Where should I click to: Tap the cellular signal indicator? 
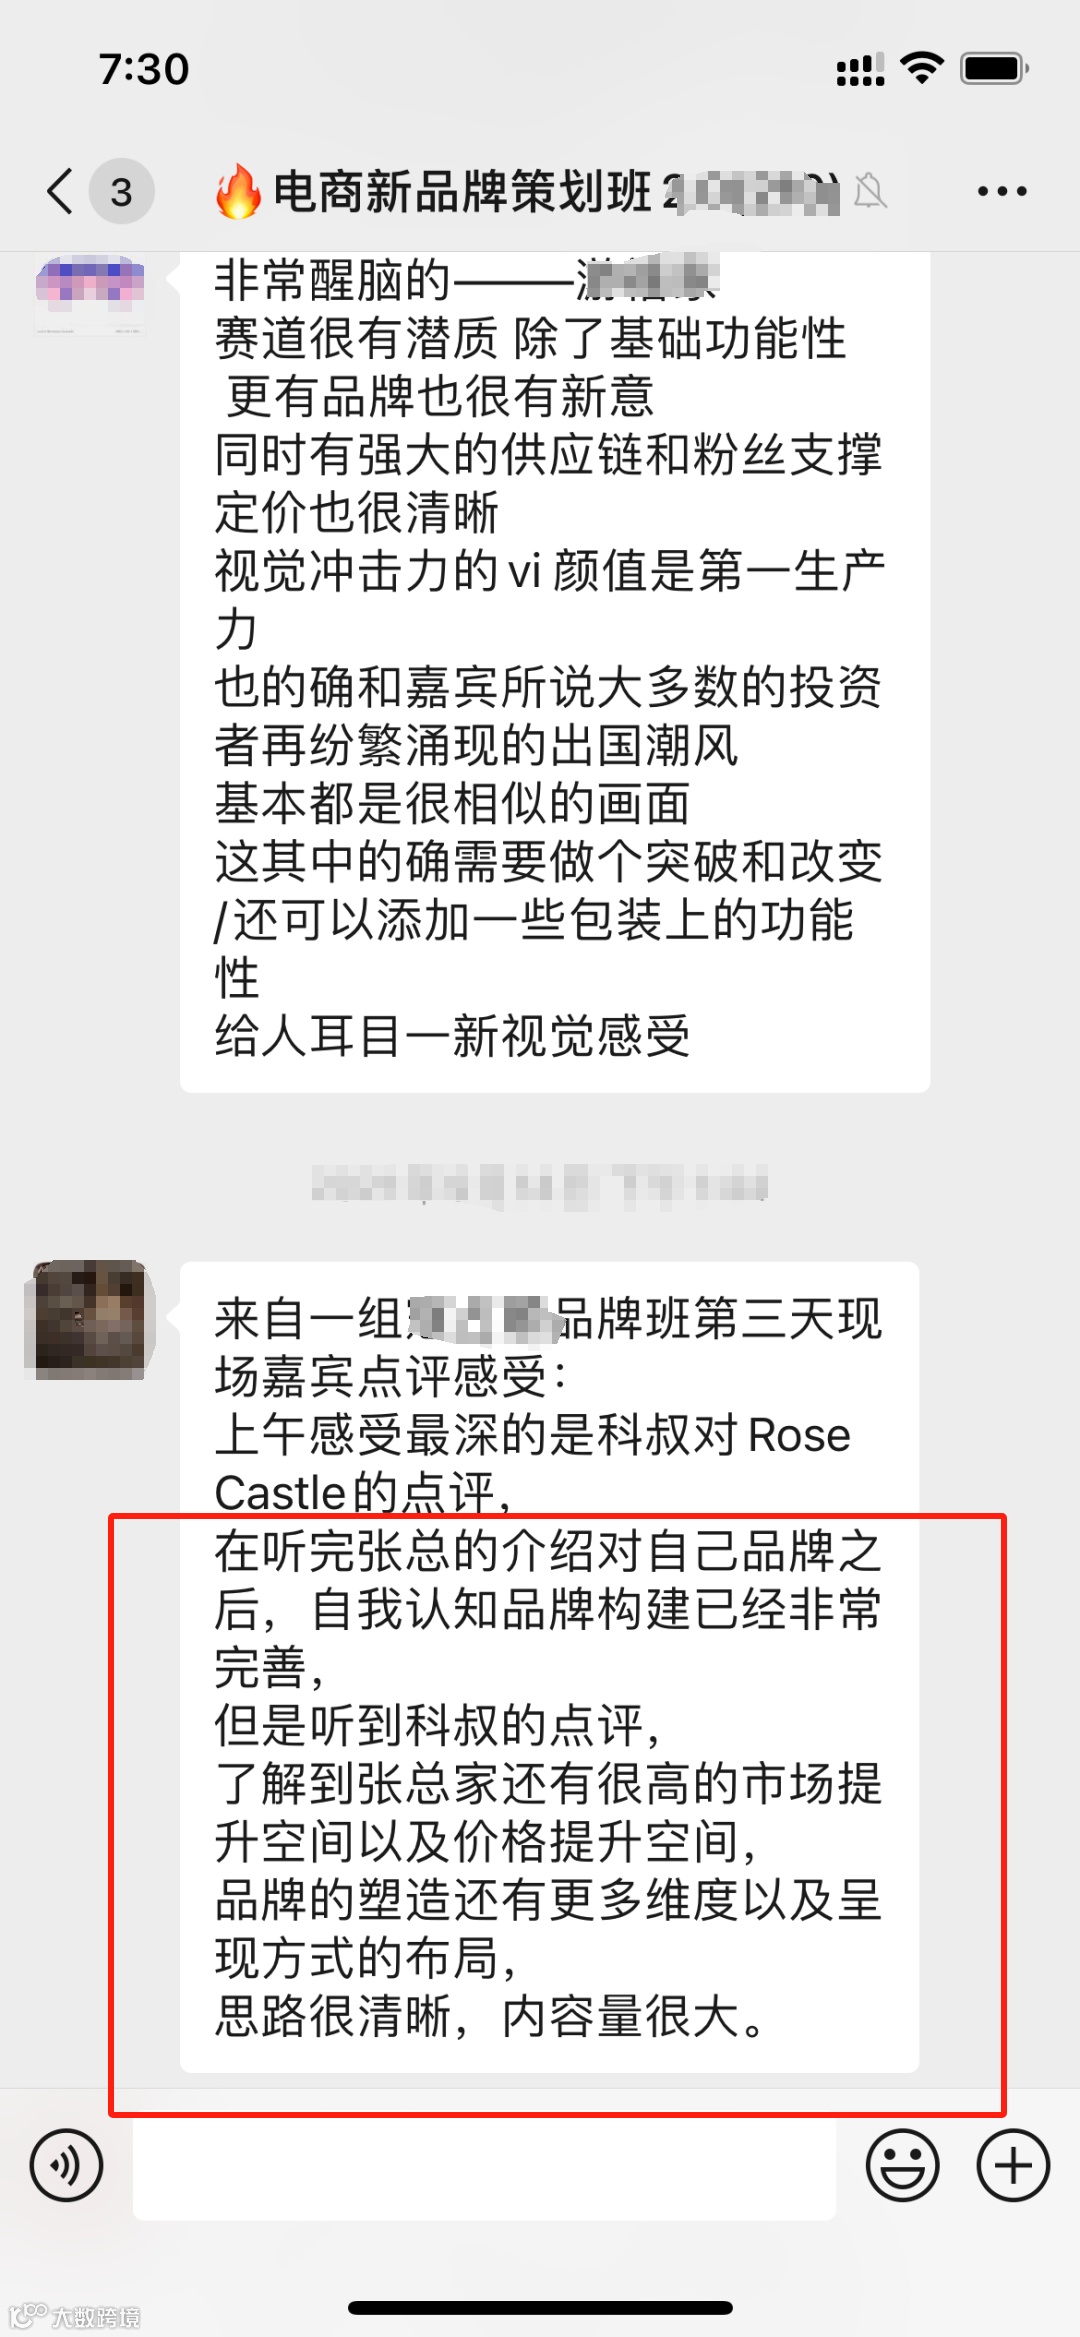pyautogui.click(x=860, y=69)
